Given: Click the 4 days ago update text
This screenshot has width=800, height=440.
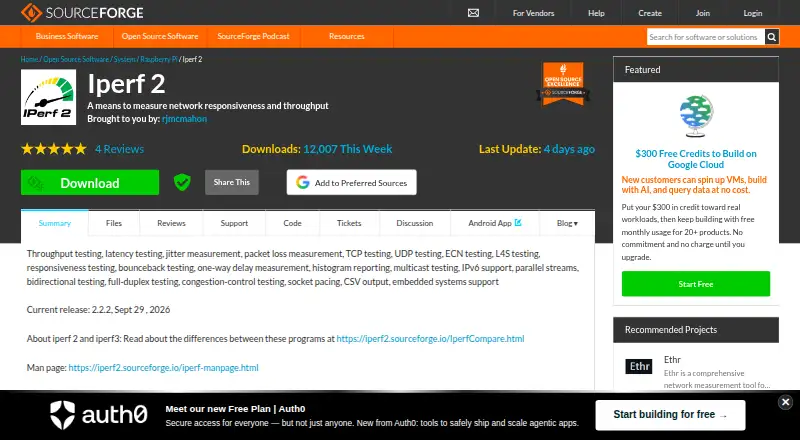Looking at the screenshot, I should 569,149.
